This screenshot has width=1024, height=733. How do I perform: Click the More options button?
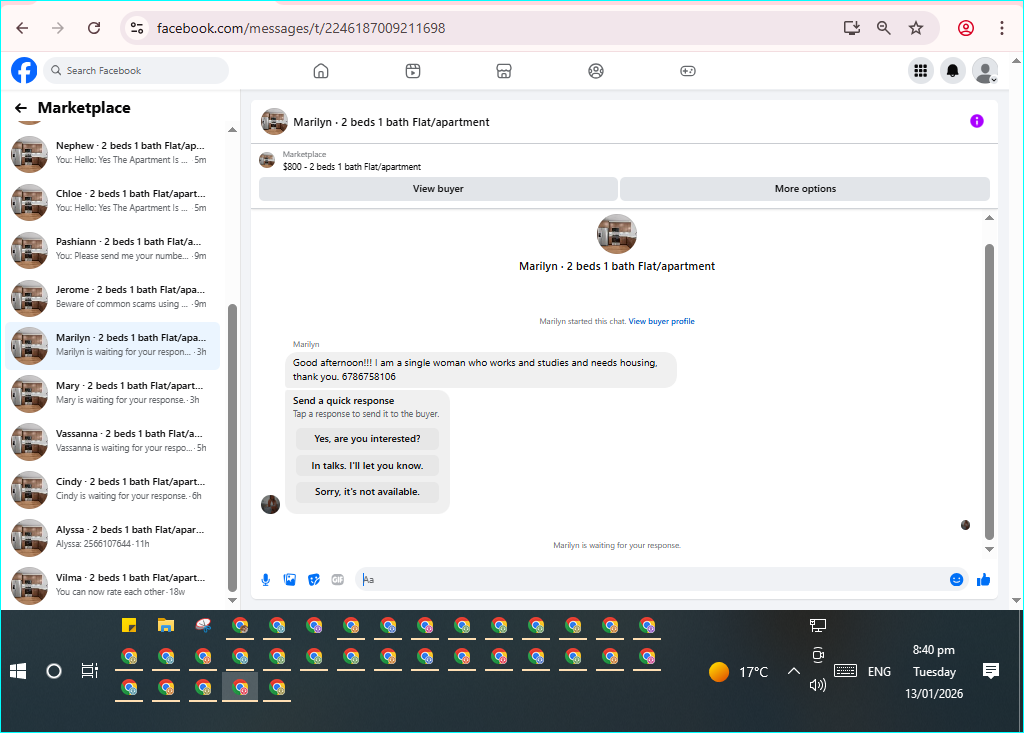pos(805,189)
